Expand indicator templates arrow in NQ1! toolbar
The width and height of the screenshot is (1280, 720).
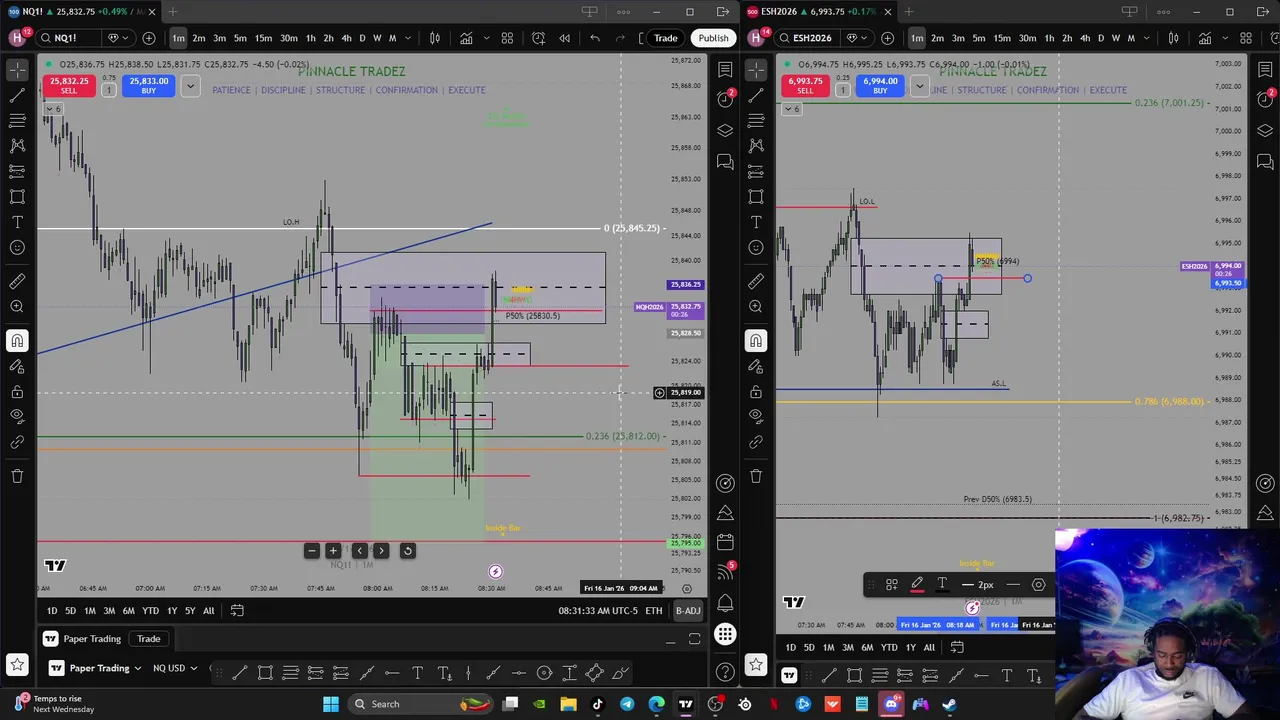[486, 38]
